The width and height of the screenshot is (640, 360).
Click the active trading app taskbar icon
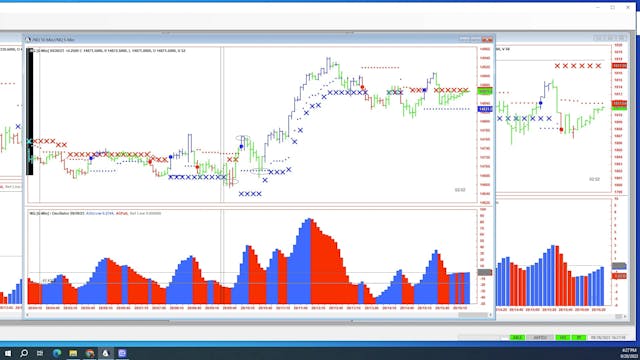pyautogui.click(x=106, y=353)
